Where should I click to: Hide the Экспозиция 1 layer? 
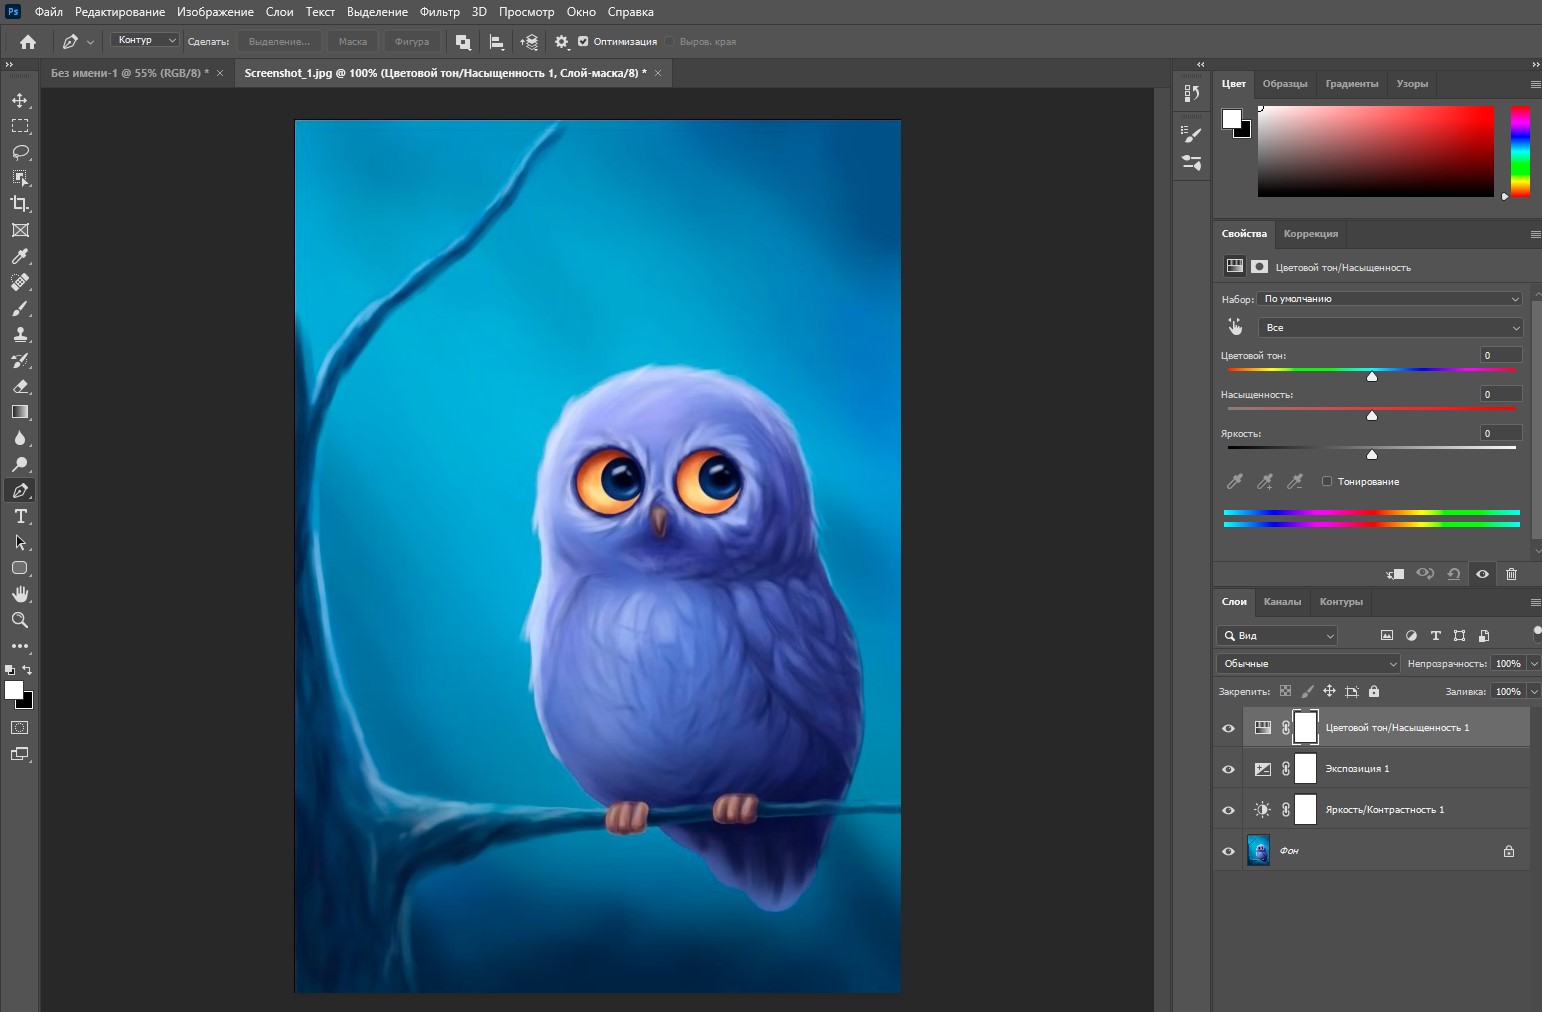(x=1228, y=769)
